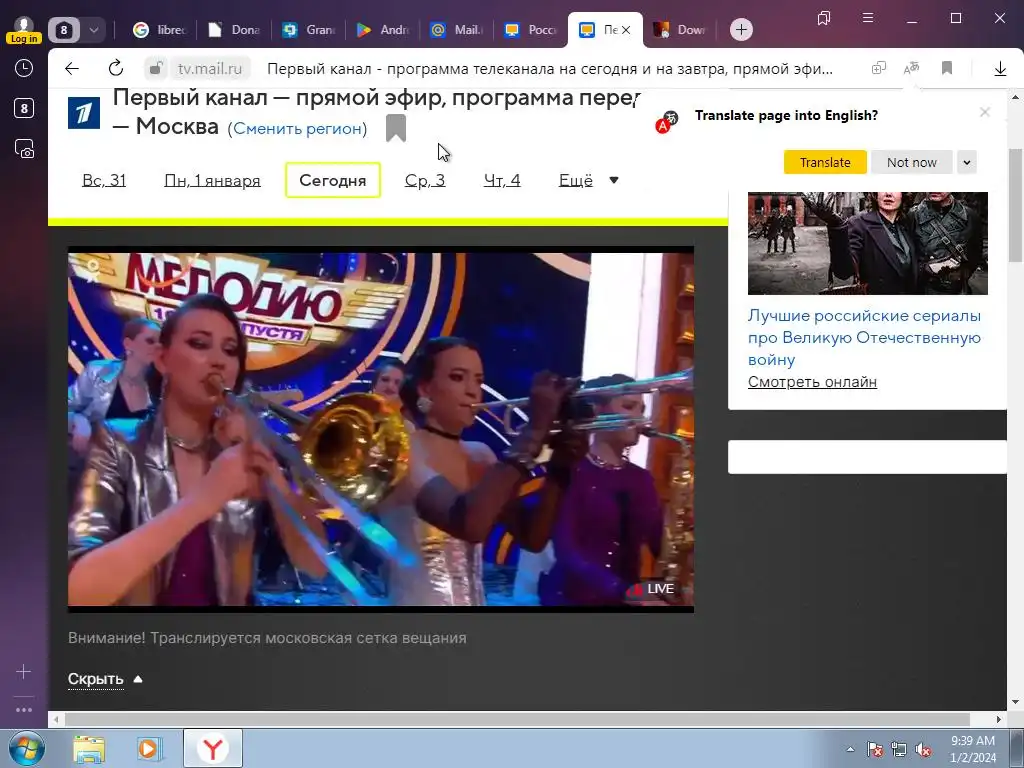Click the tv.mail.ru address field
The image size is (1024, 768).
click(x=210, y=69)
